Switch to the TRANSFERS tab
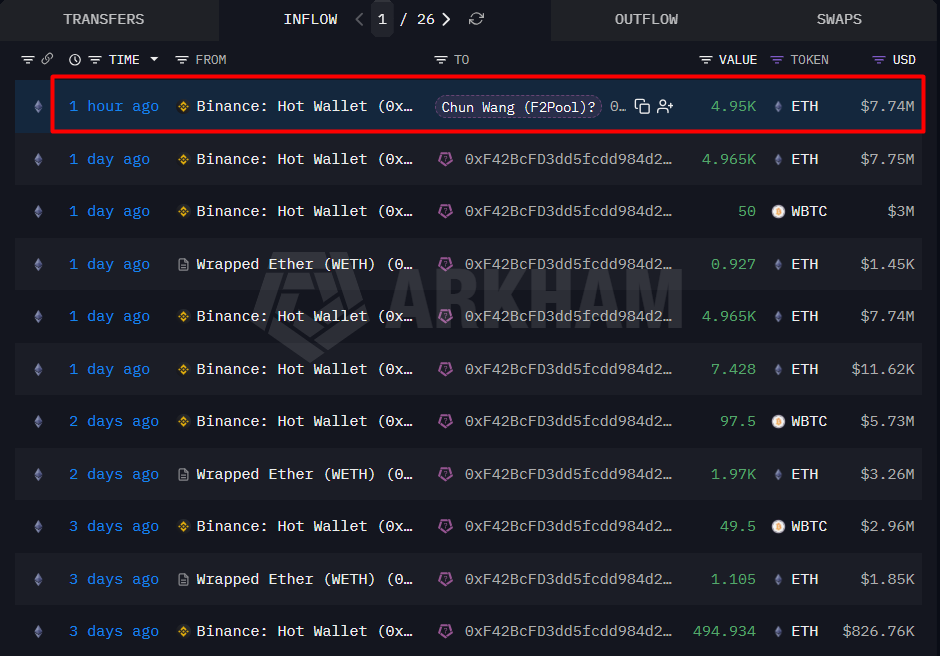This screenshot has width=940, height=656. pos(104,19)
